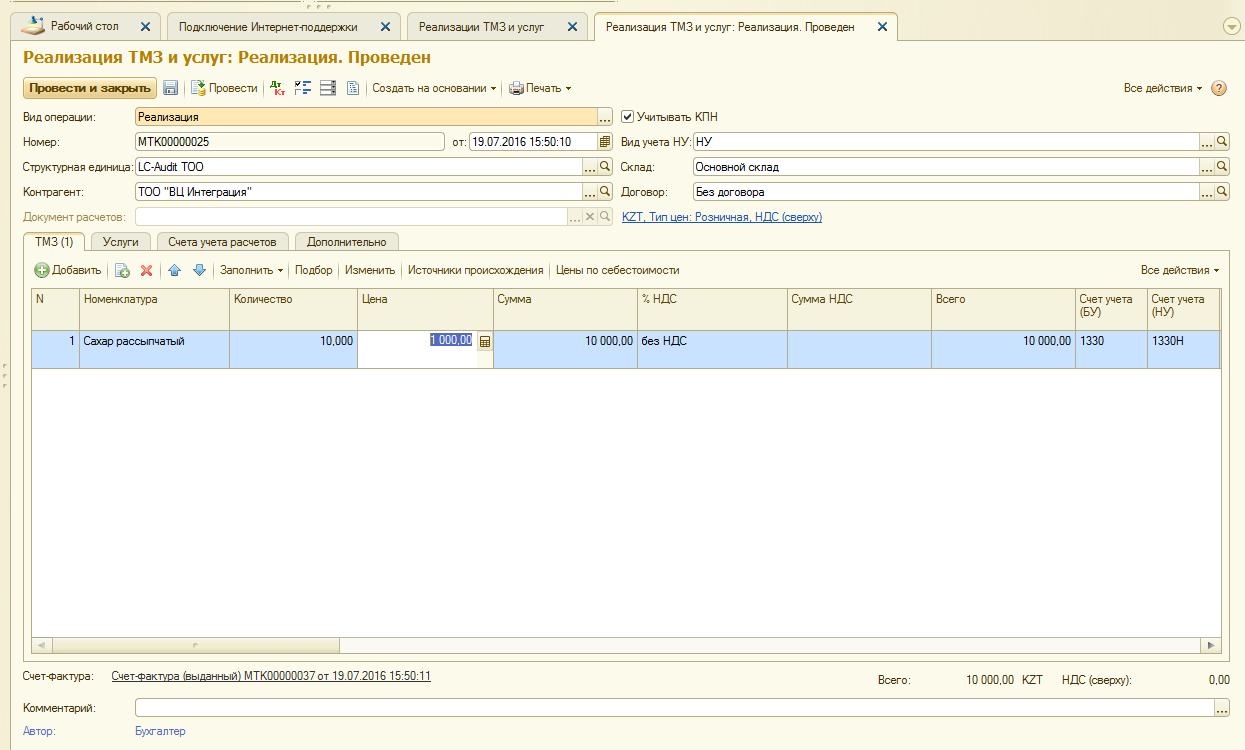Open help with the question mark icon

[1219, 88]
